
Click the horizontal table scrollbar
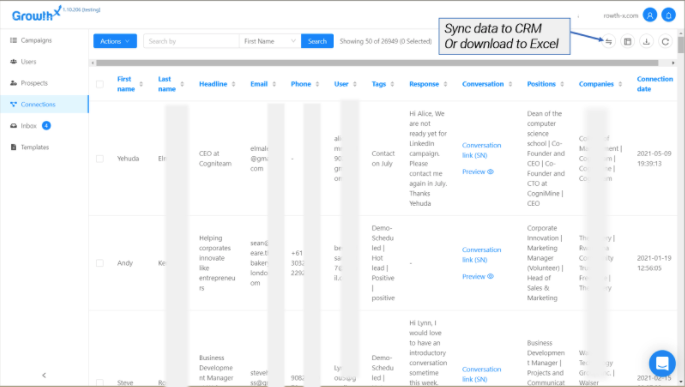(377, 63)
